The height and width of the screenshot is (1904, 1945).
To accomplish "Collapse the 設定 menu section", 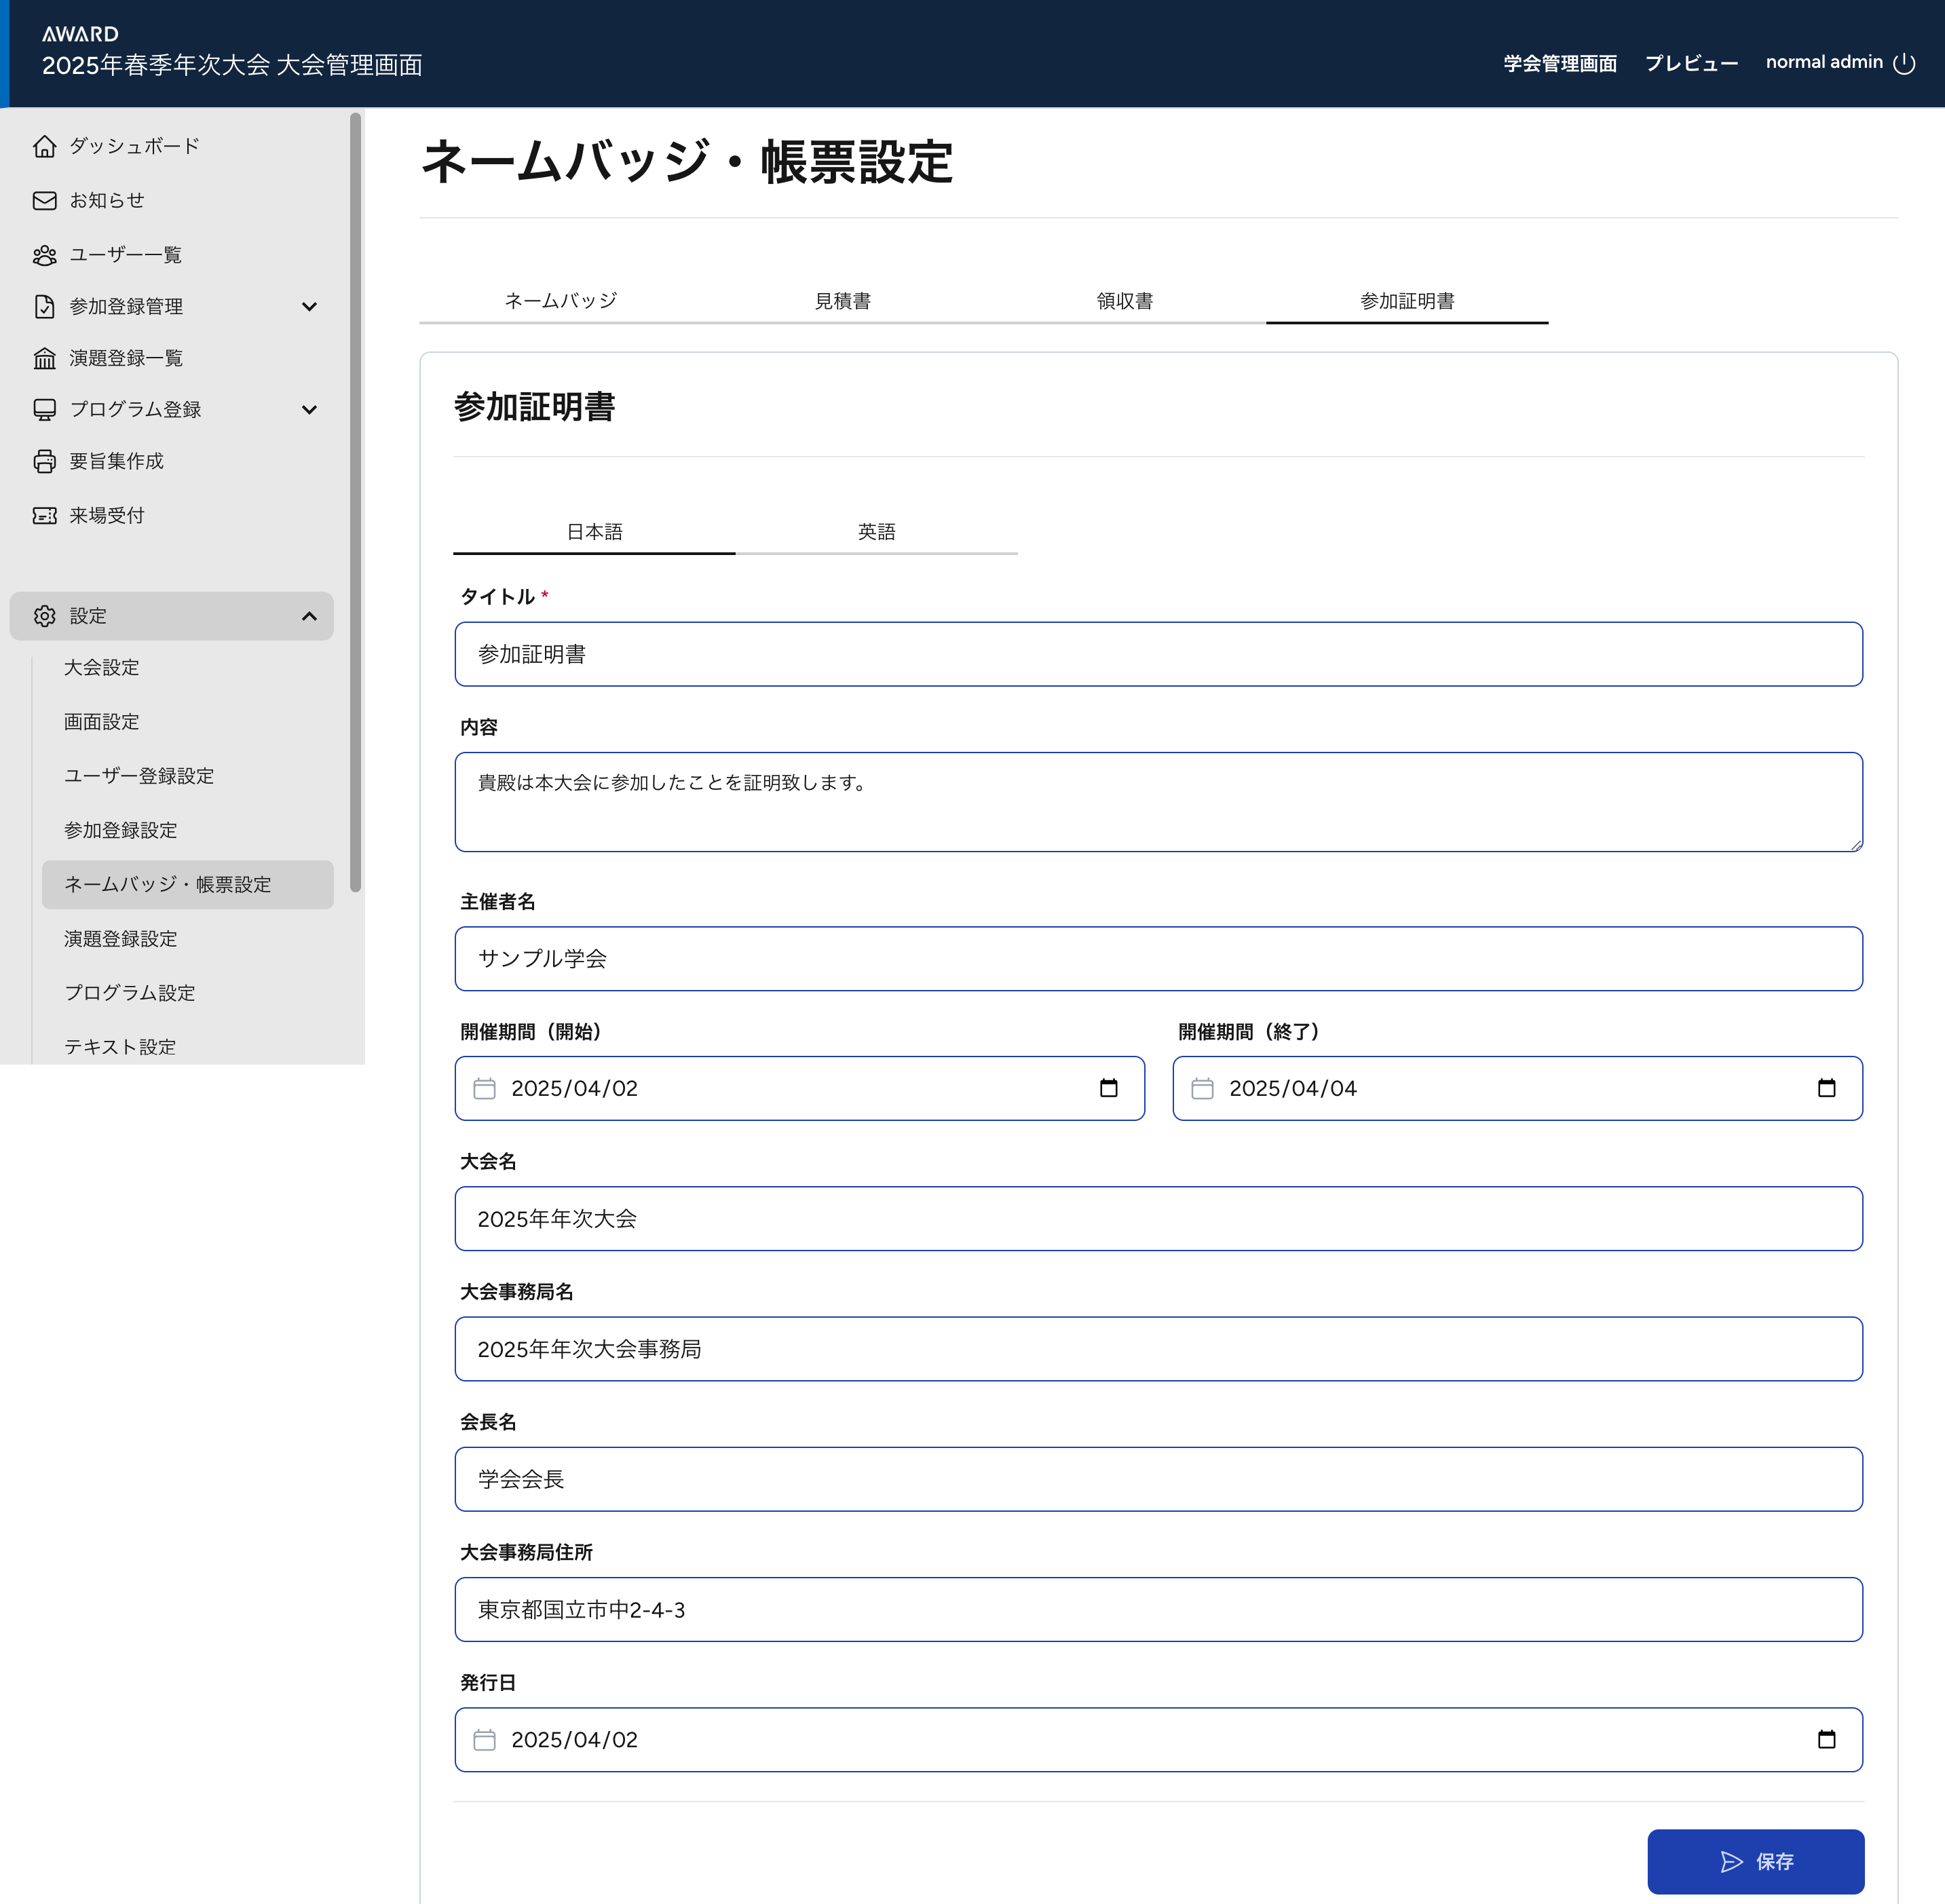I will coord(309,616).
